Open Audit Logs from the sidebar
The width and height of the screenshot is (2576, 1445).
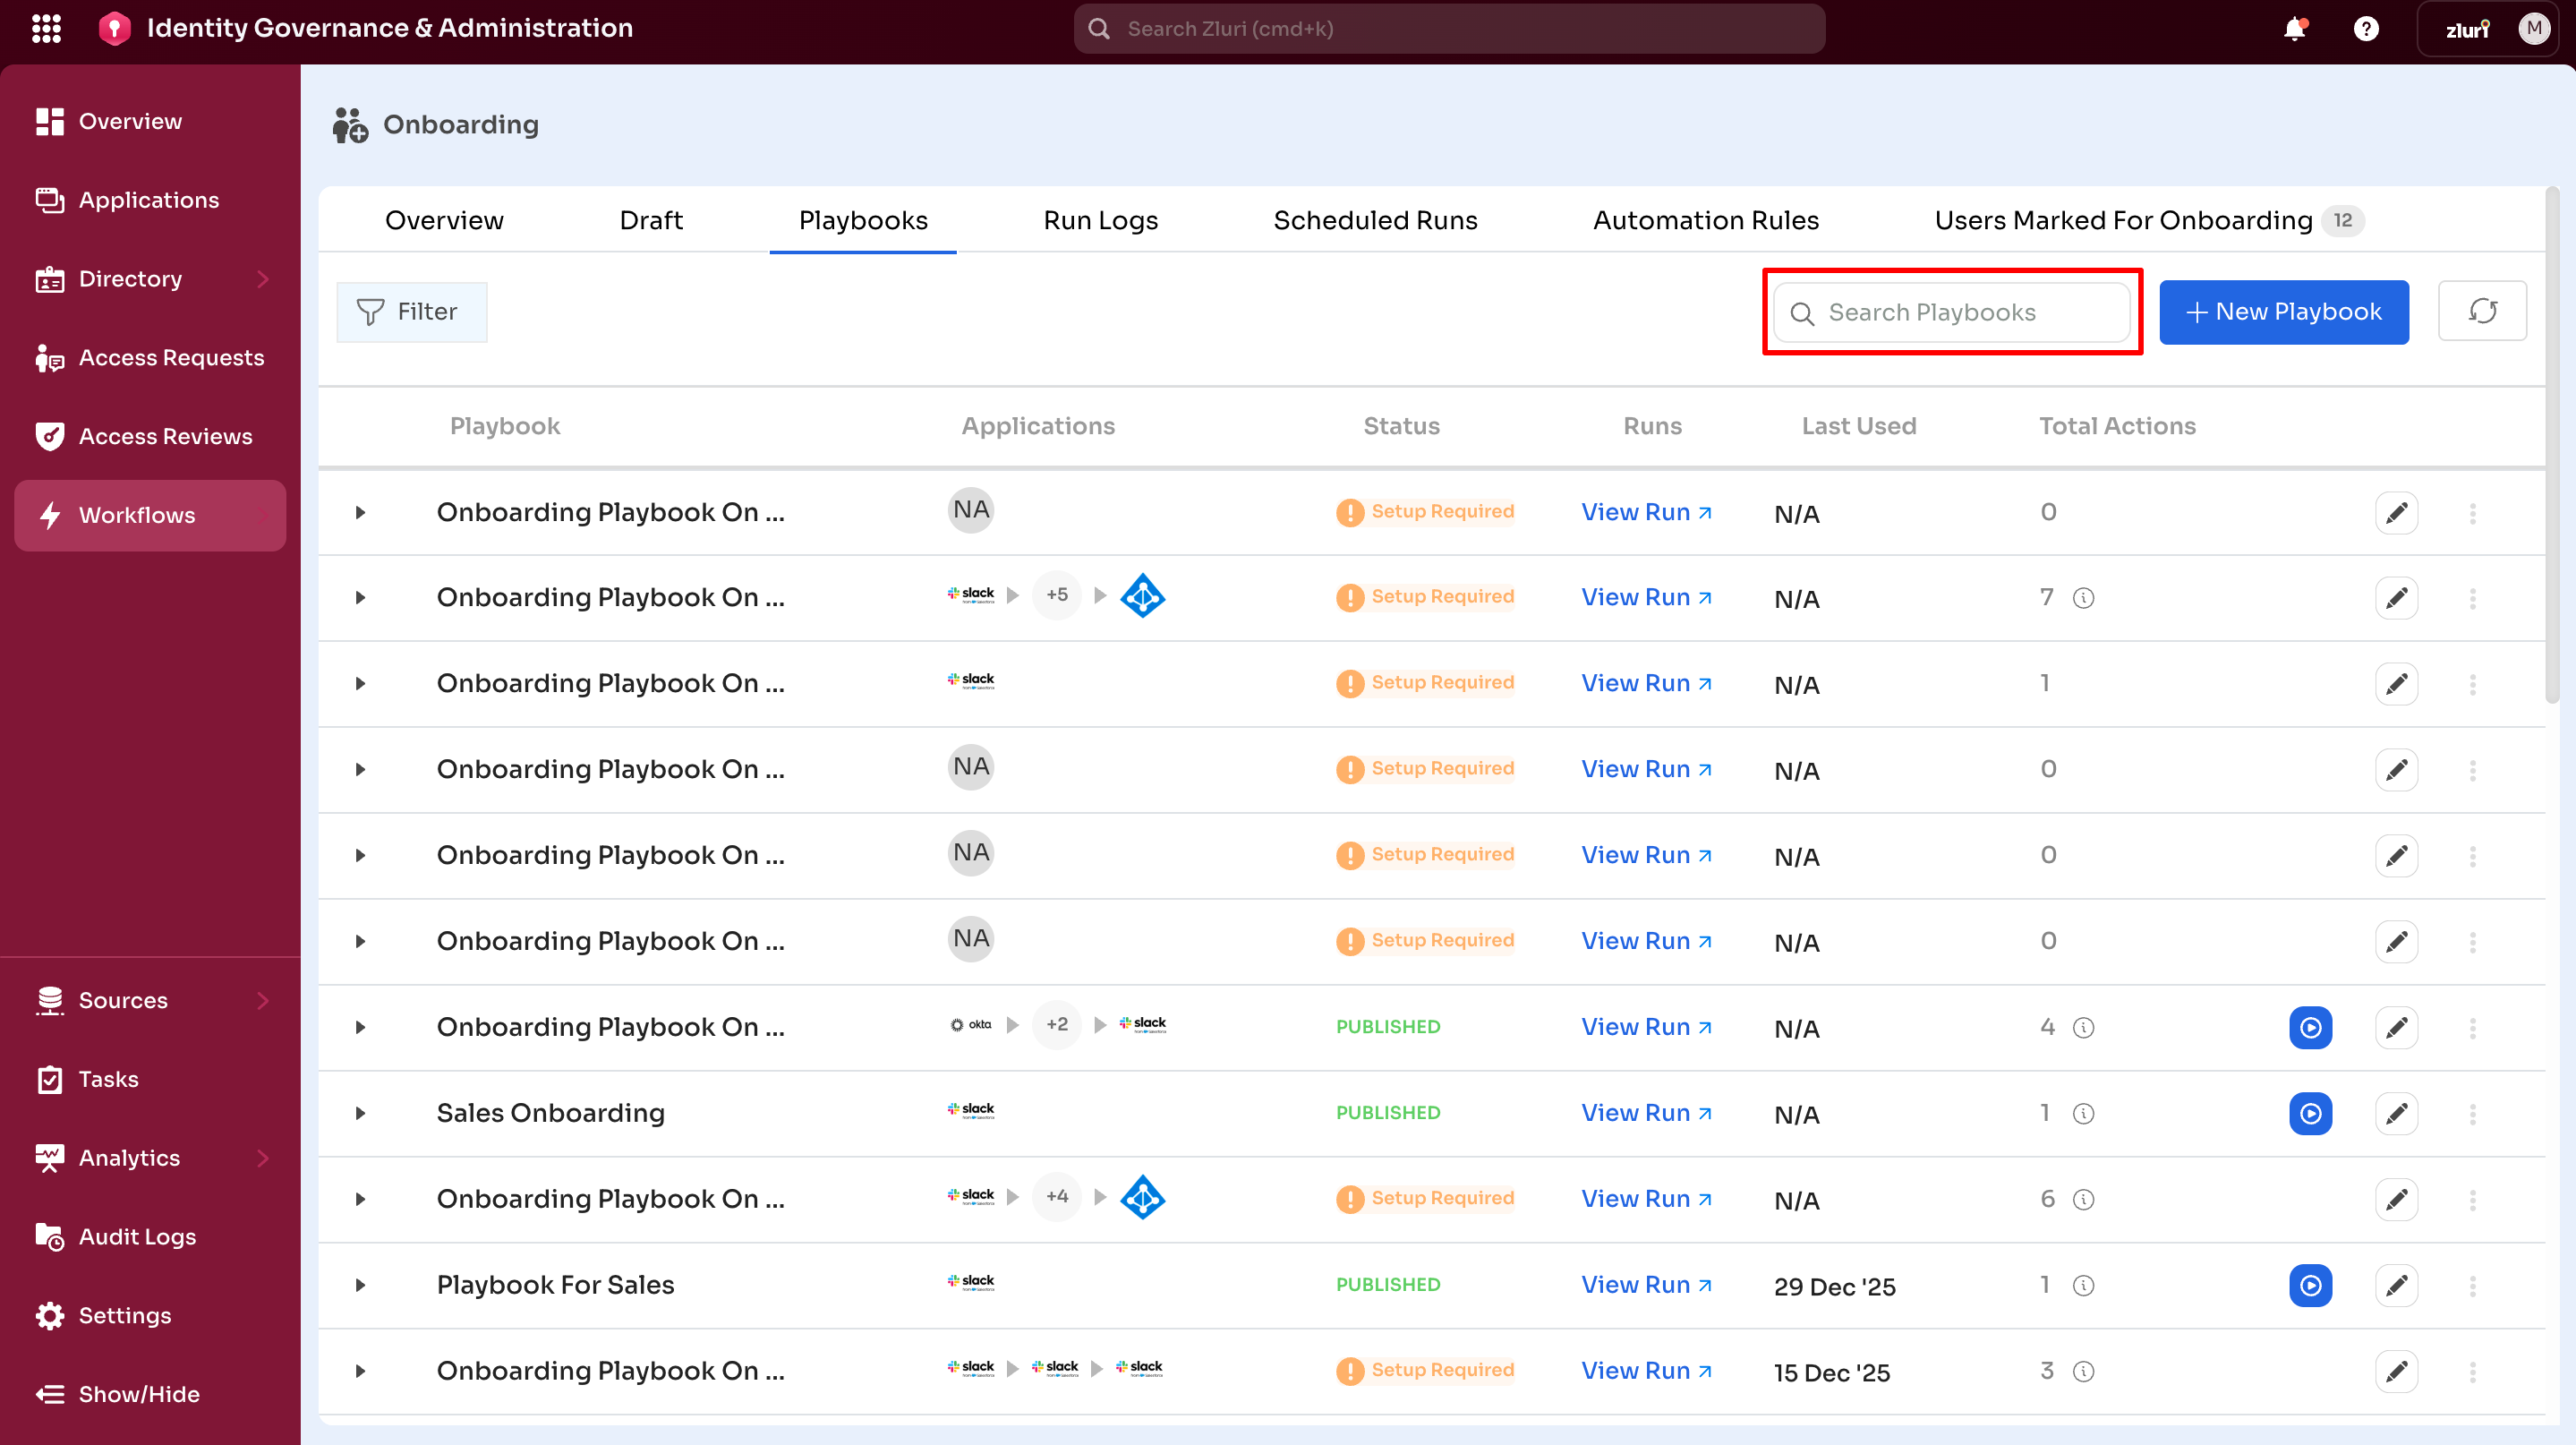point(138,1236)
